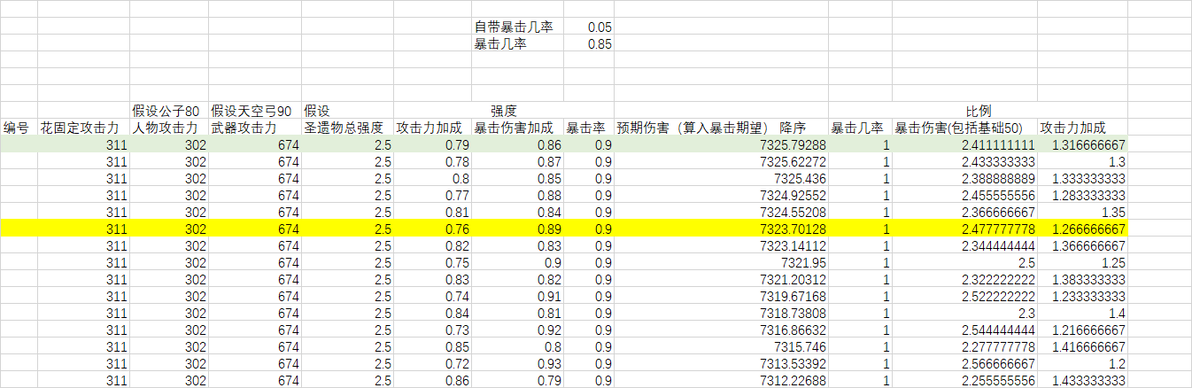
Task: Click the 1.316666667 cell in green row
Action: (1083, 145)
